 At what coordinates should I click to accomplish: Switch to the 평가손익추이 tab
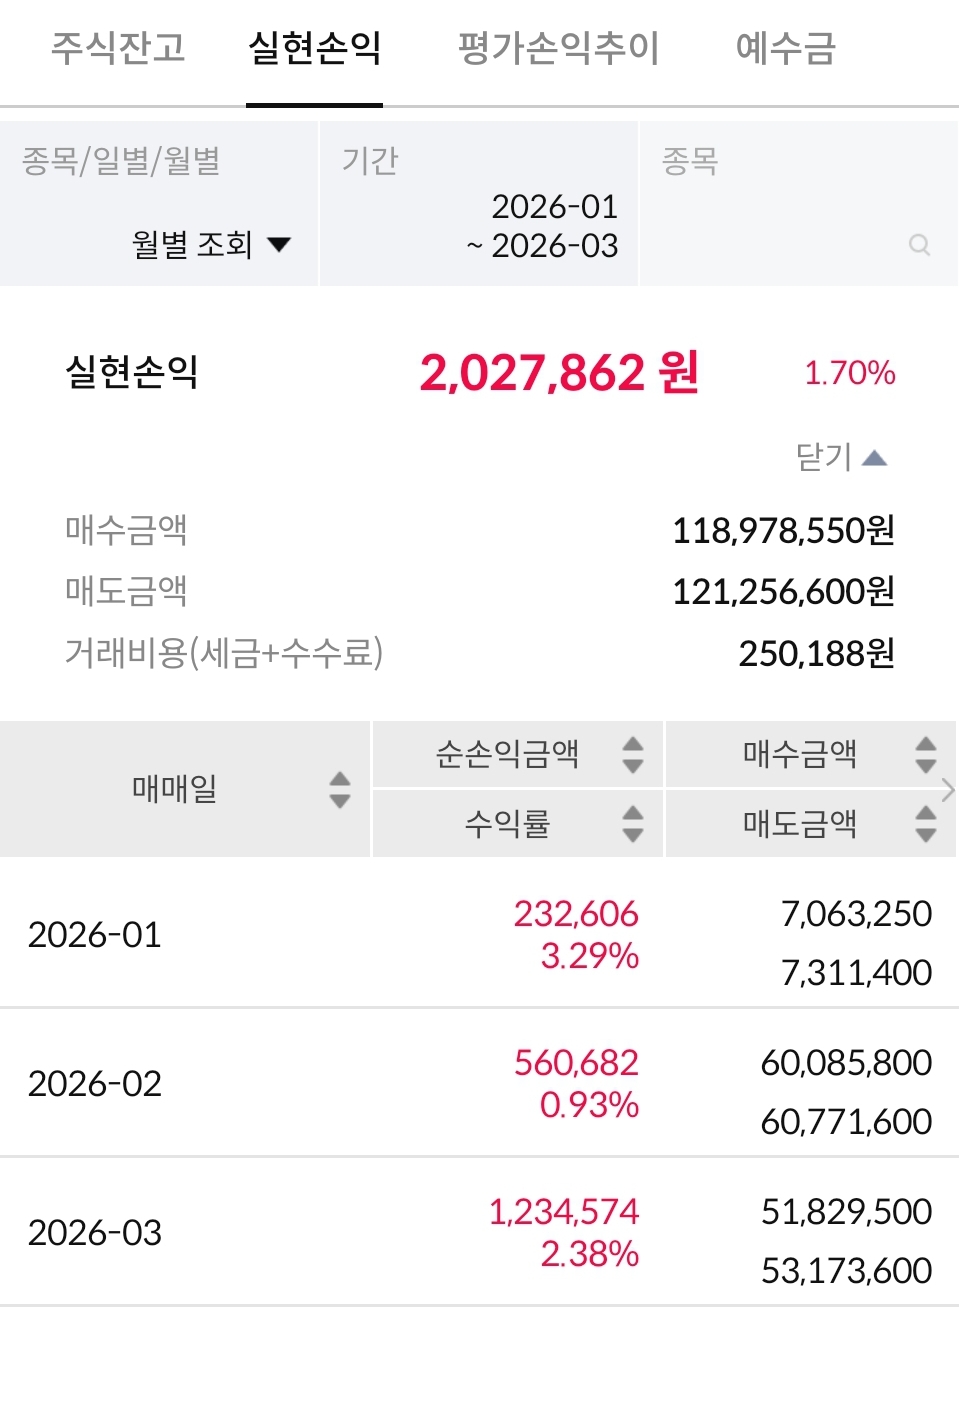tap(558, 48)
